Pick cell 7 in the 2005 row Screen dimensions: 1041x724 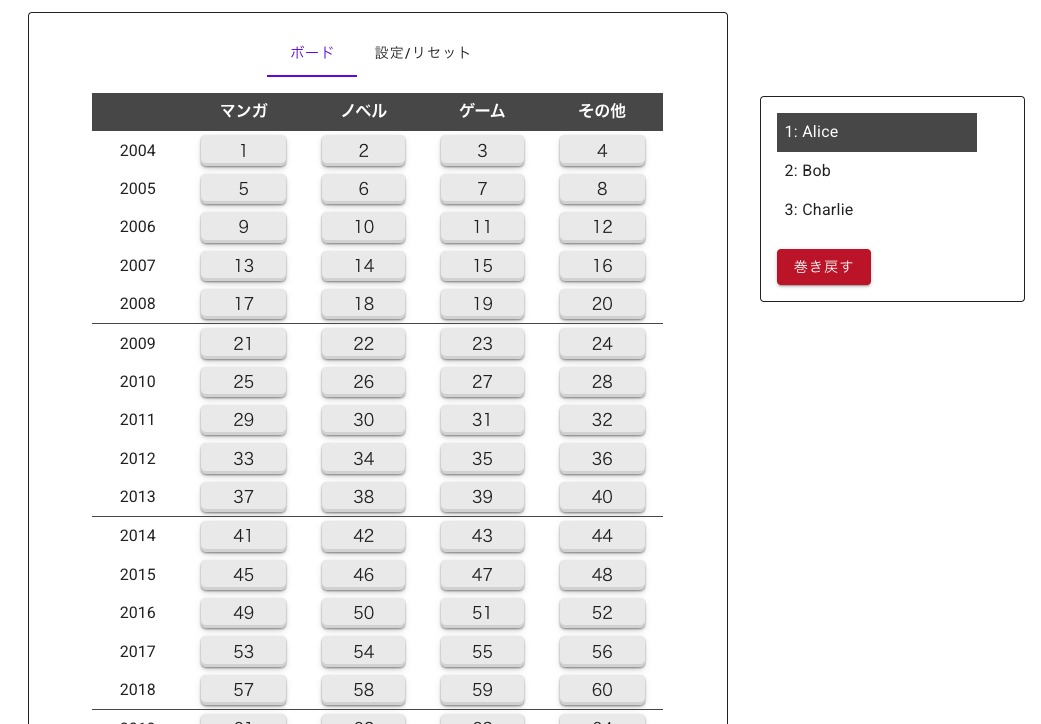coord(482,189)
